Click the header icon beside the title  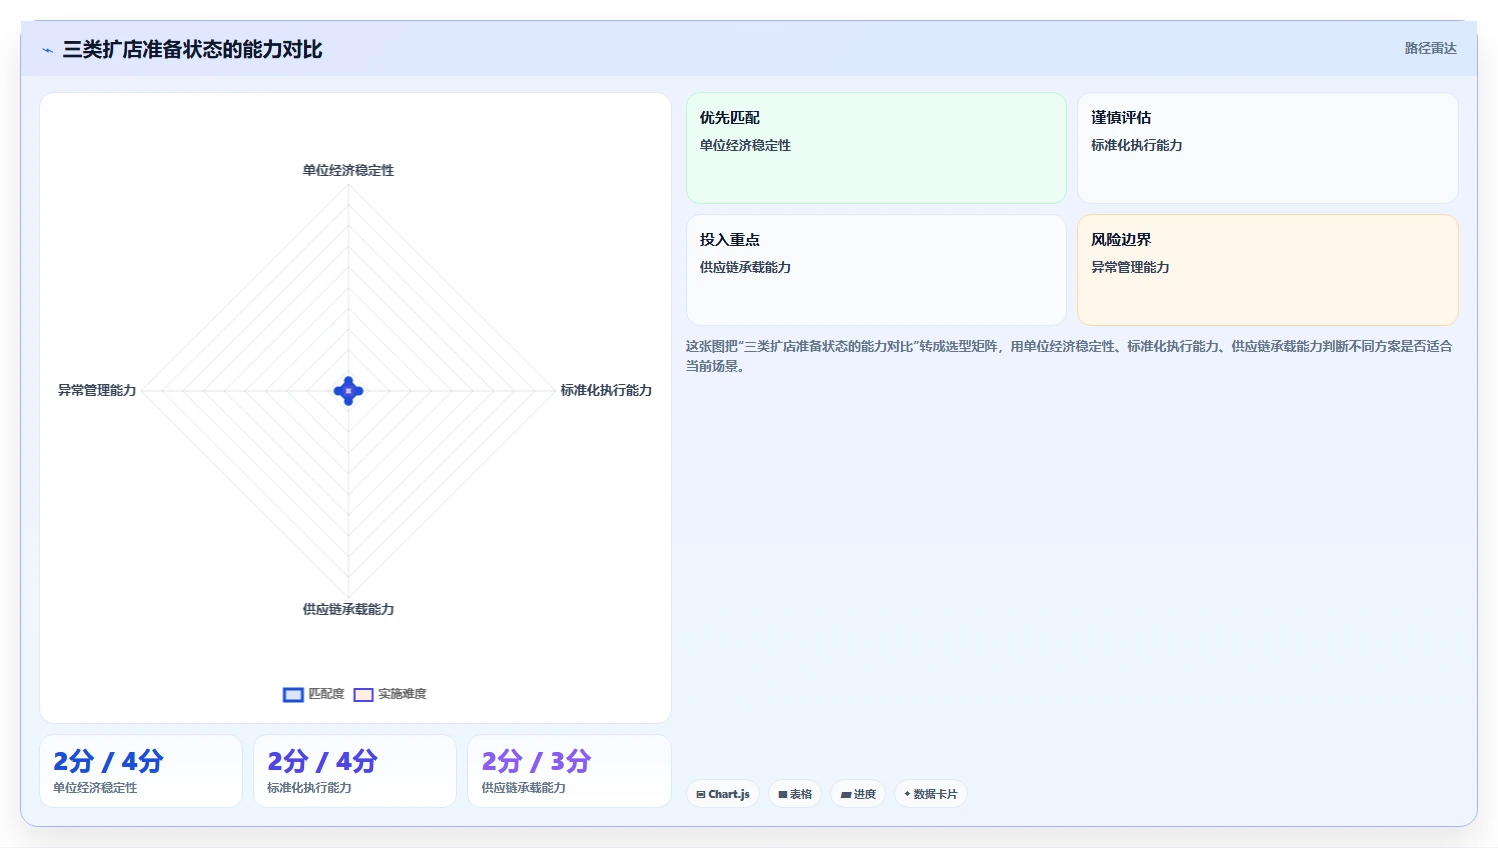[47, 50]
